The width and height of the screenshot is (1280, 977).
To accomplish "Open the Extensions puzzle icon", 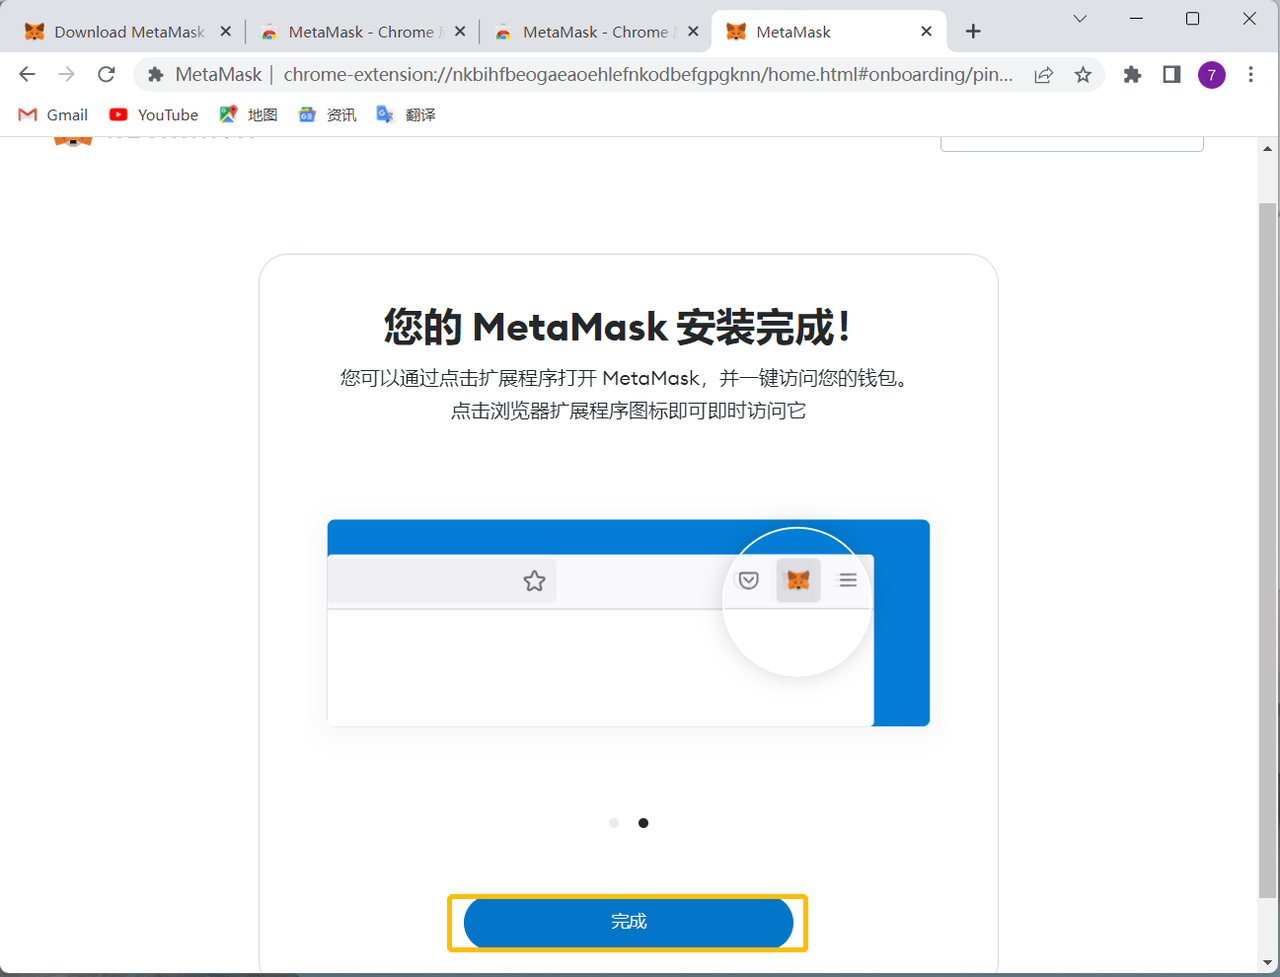I will (1132, 74).
